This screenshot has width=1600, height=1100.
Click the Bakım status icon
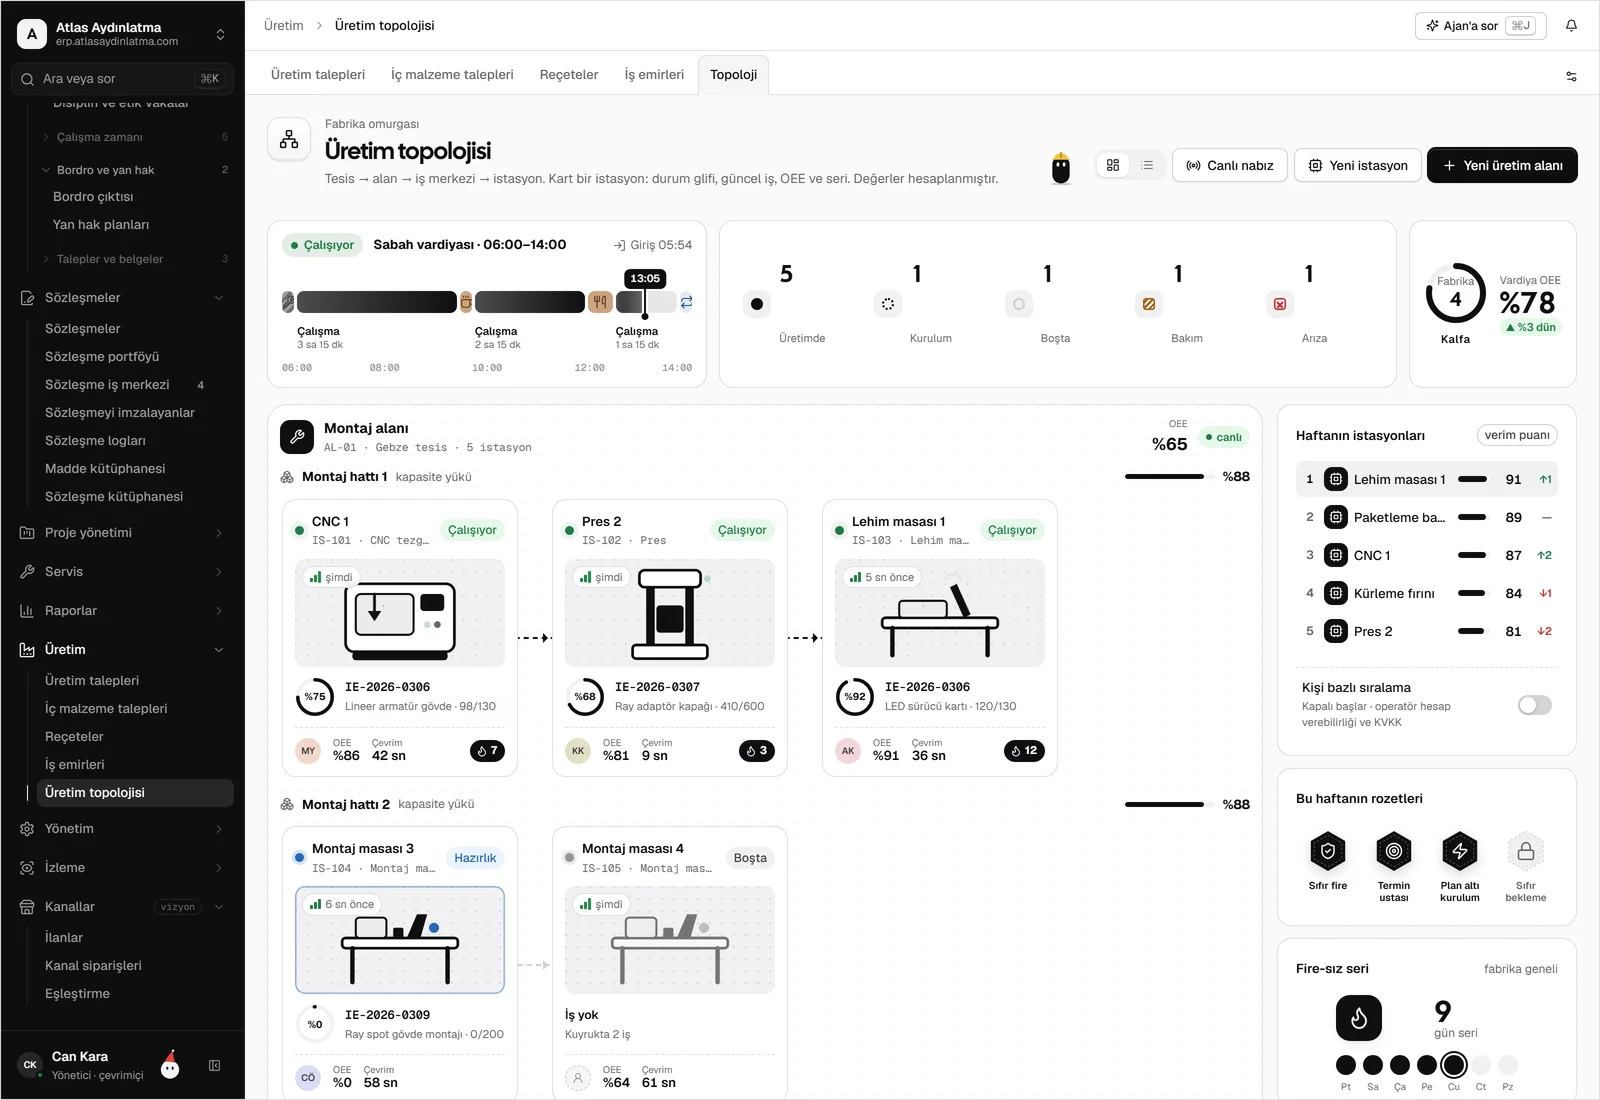[1149, 304]
